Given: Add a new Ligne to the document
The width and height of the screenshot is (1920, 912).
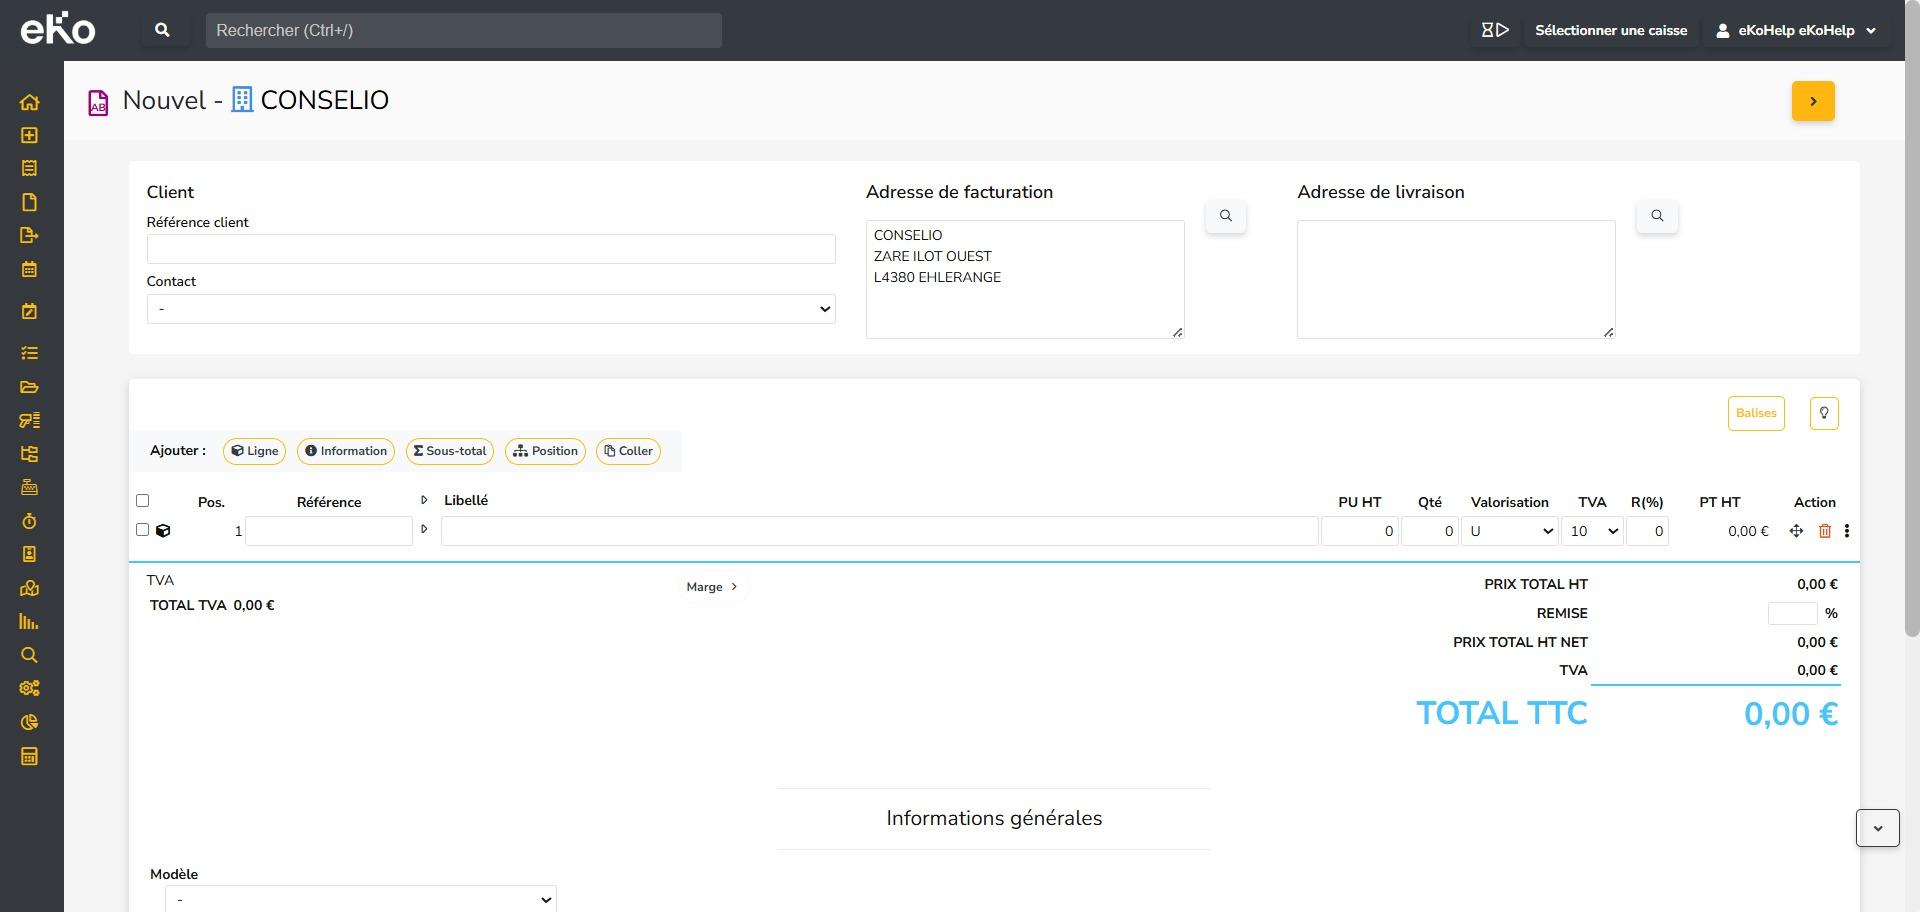Looking at the screenshot, I should click(254, 451).
